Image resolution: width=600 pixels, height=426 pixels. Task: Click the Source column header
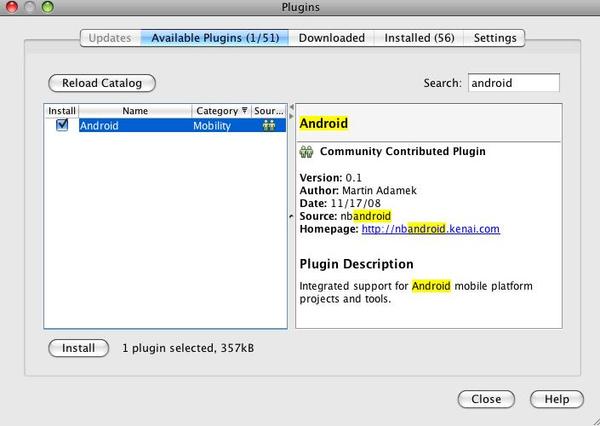pos(269,111)
